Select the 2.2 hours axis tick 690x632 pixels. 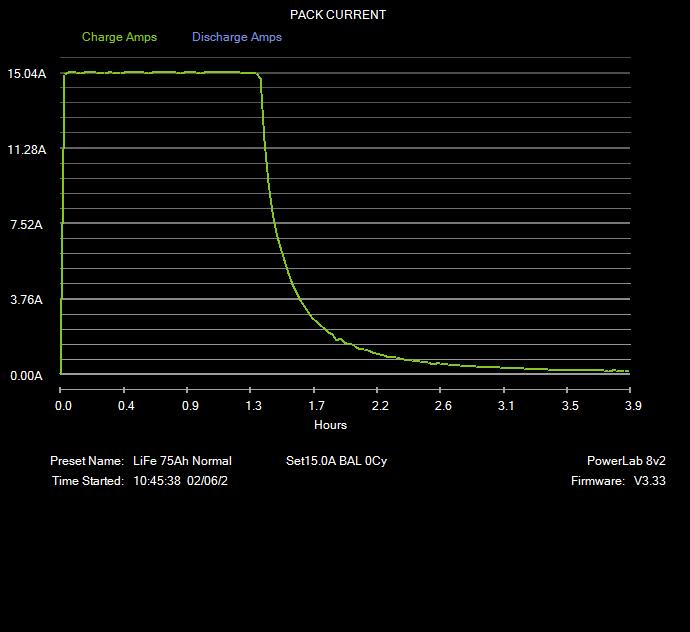tap(380, 406)
